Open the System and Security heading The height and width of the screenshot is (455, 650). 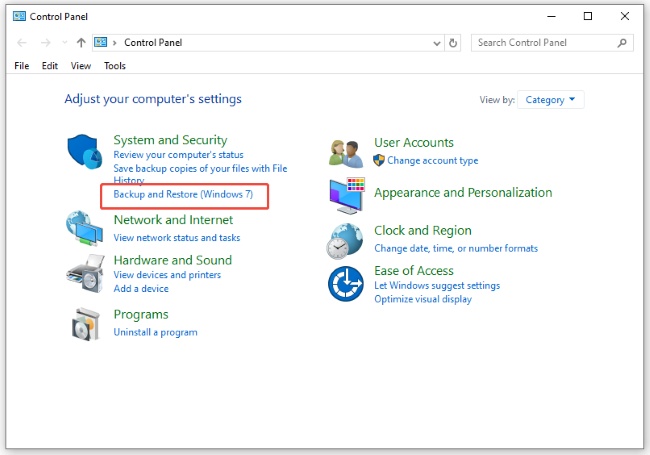[x=170, y=140]
